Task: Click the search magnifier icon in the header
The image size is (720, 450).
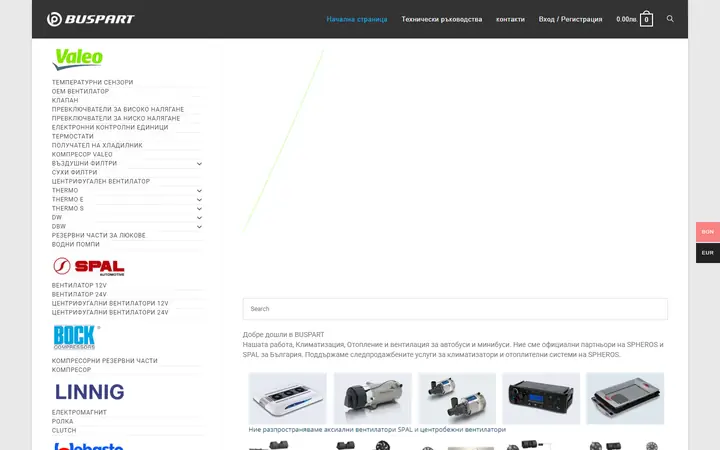Action: (x=670, y=19)
